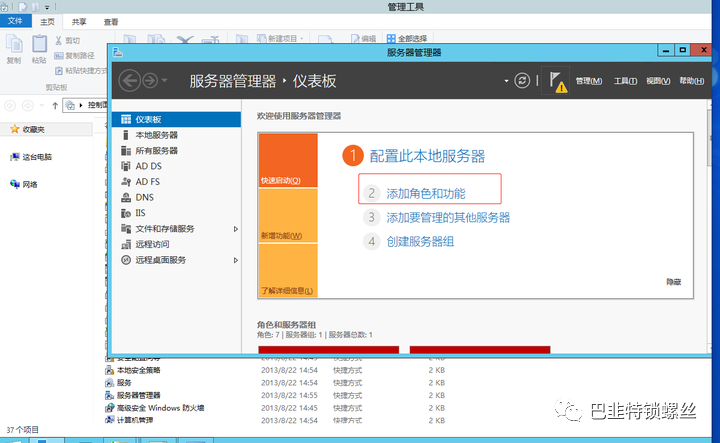
Task: Open Quick Access Toolbar dropdown in Explorer
Action: pyautogui.click(x=47, y=7)
